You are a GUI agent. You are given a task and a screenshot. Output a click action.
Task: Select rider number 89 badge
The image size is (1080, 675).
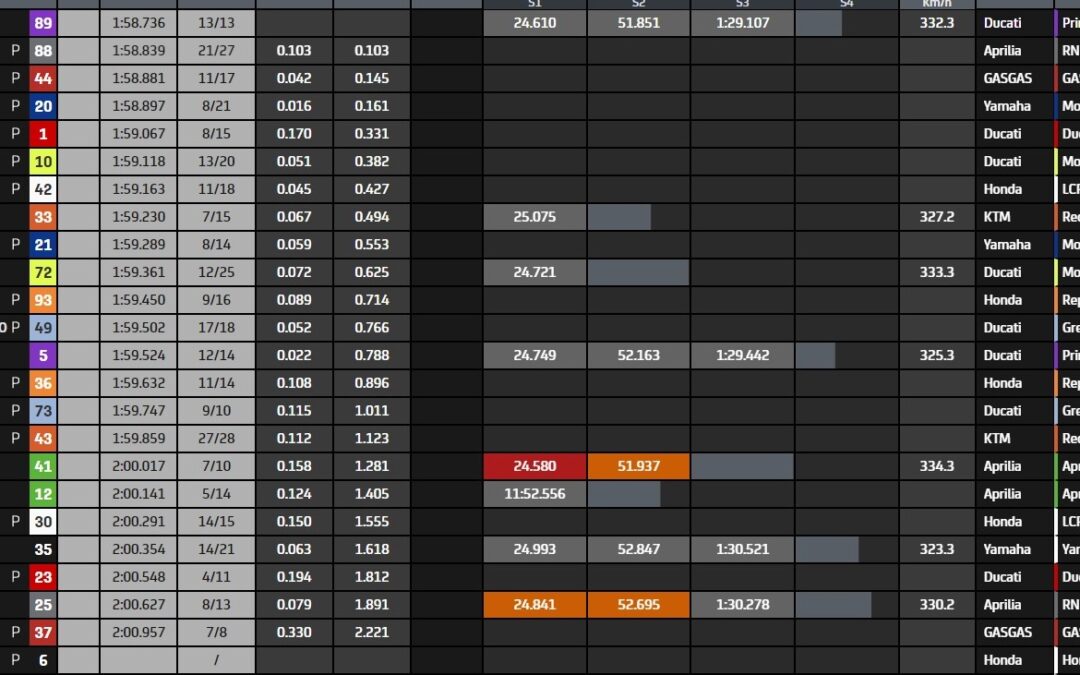tap(43, 22)
